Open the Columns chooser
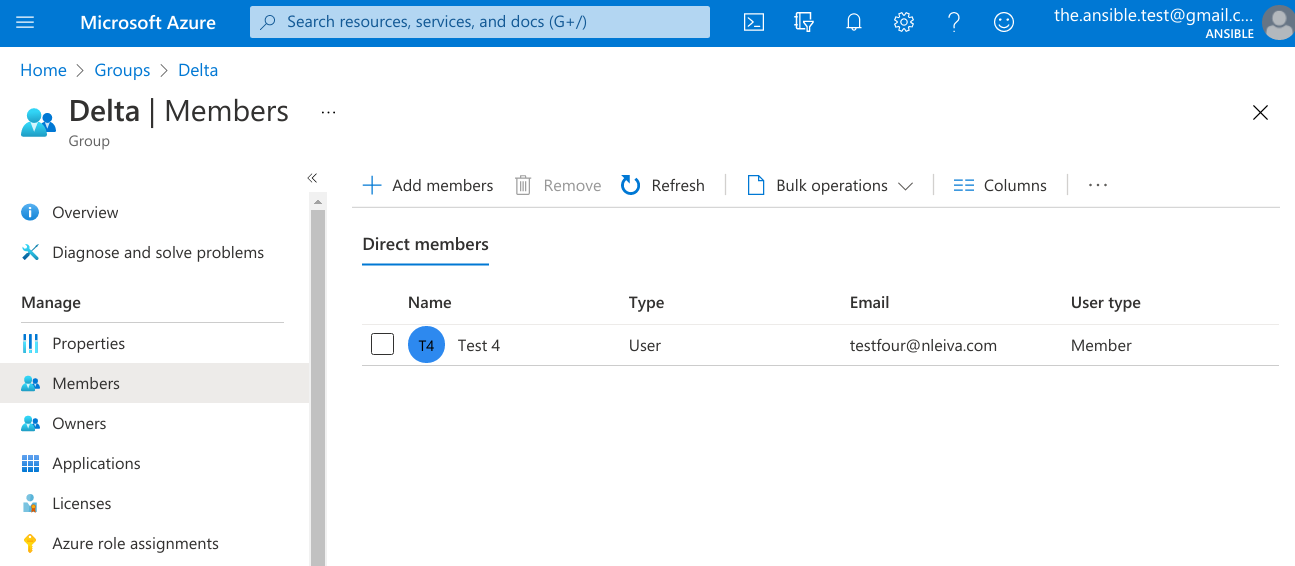This screenshot has width=1295, height=566. (1000, 185)
